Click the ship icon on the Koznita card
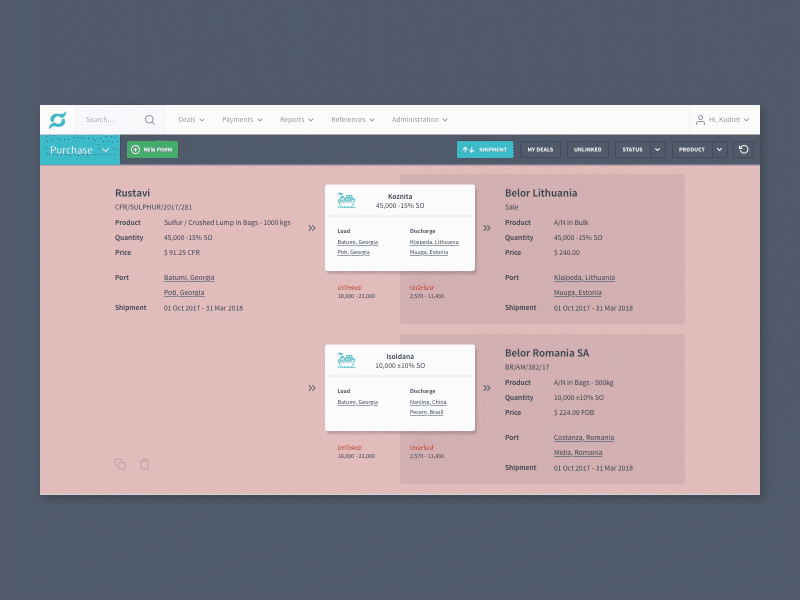This screenshot has width=800, height=600. pos(348,199)
